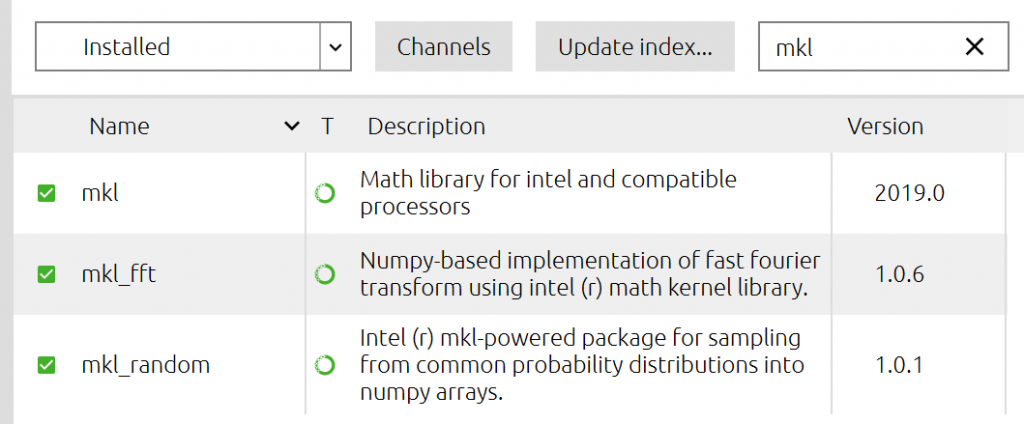Click the T column header
The height and width of the screenshot is (424, 1024).
pos(327,127)
